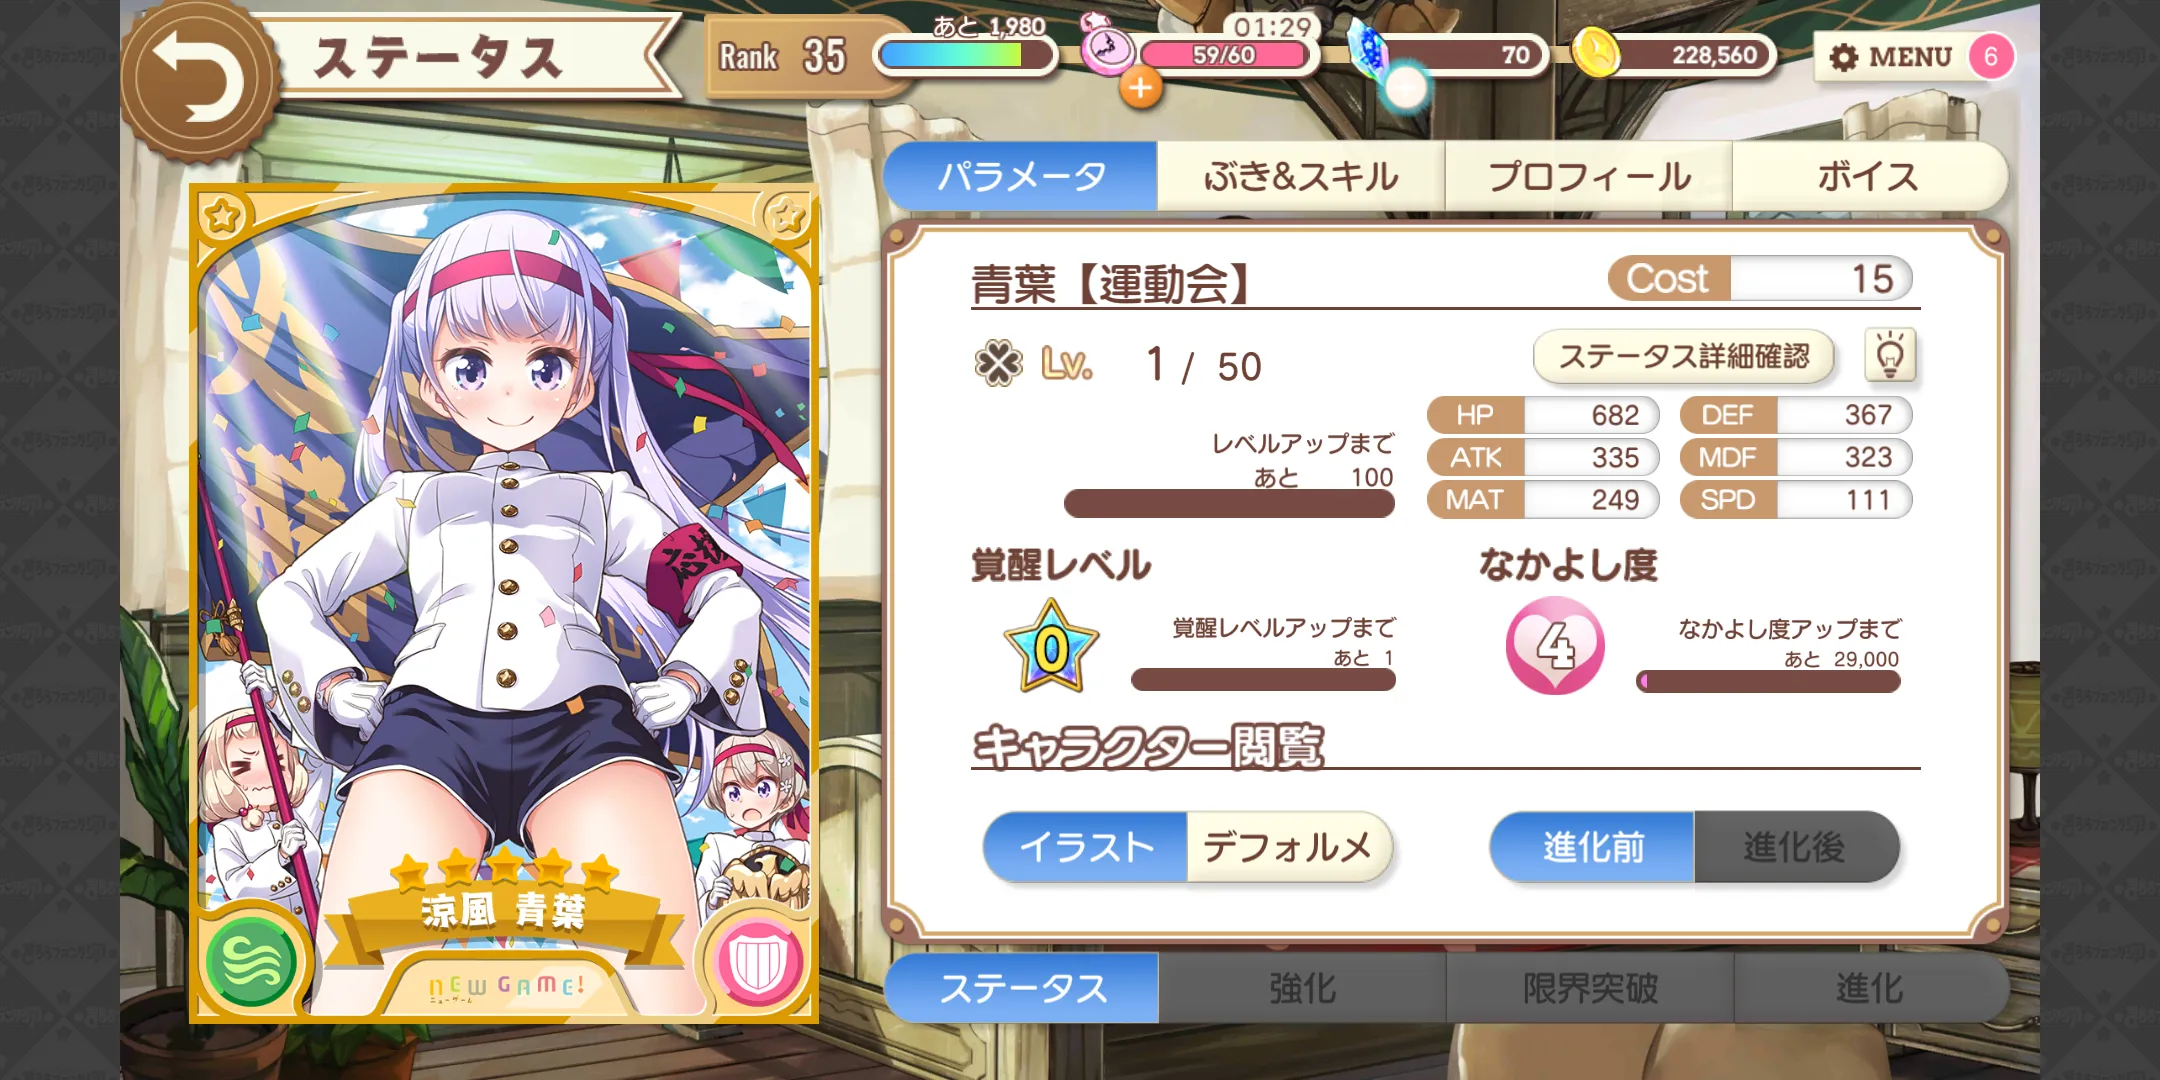2160x1080 pixels.
Task: Tap the brown back arrow button
Action: coord(200,80)
